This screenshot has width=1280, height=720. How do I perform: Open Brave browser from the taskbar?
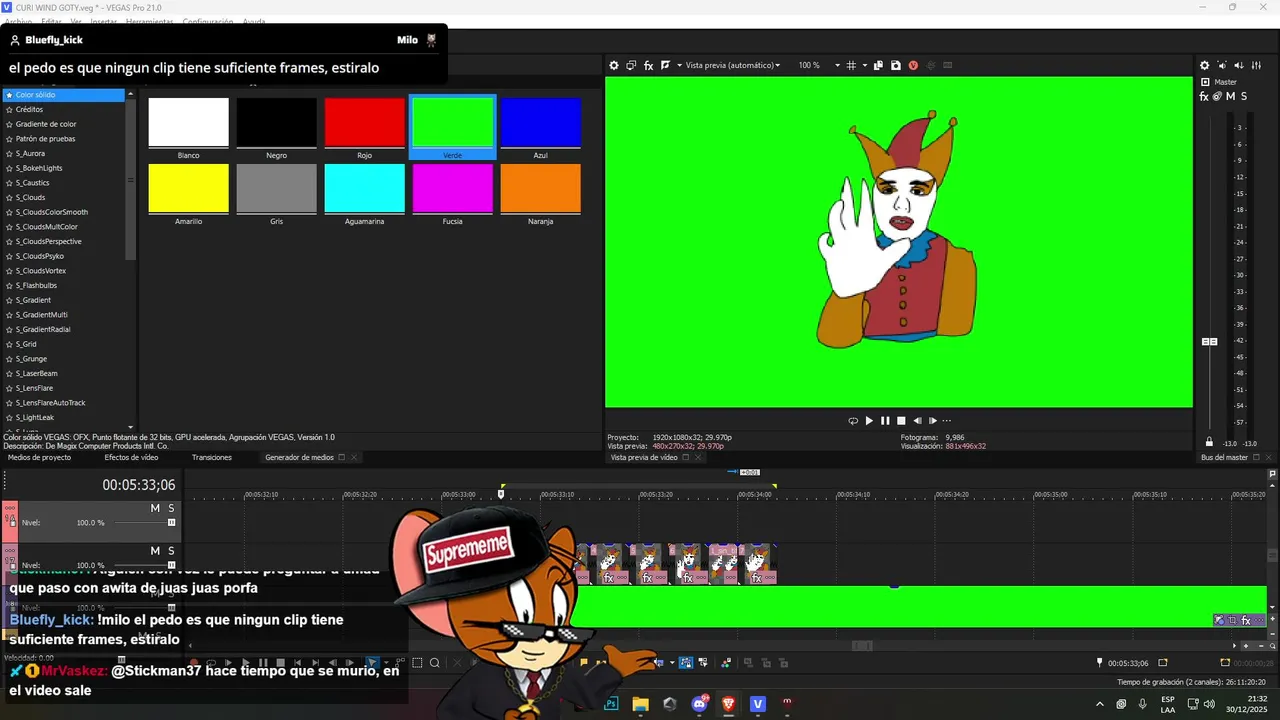coord(728,704)
